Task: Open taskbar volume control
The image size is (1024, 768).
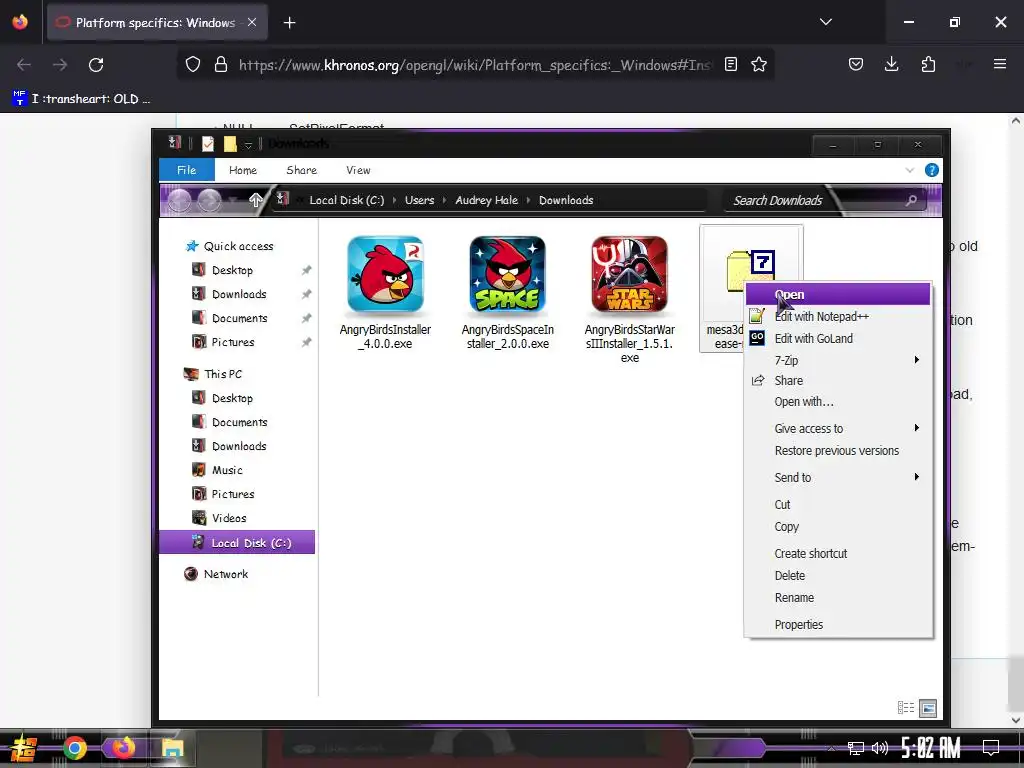Action: click(880, 748)
